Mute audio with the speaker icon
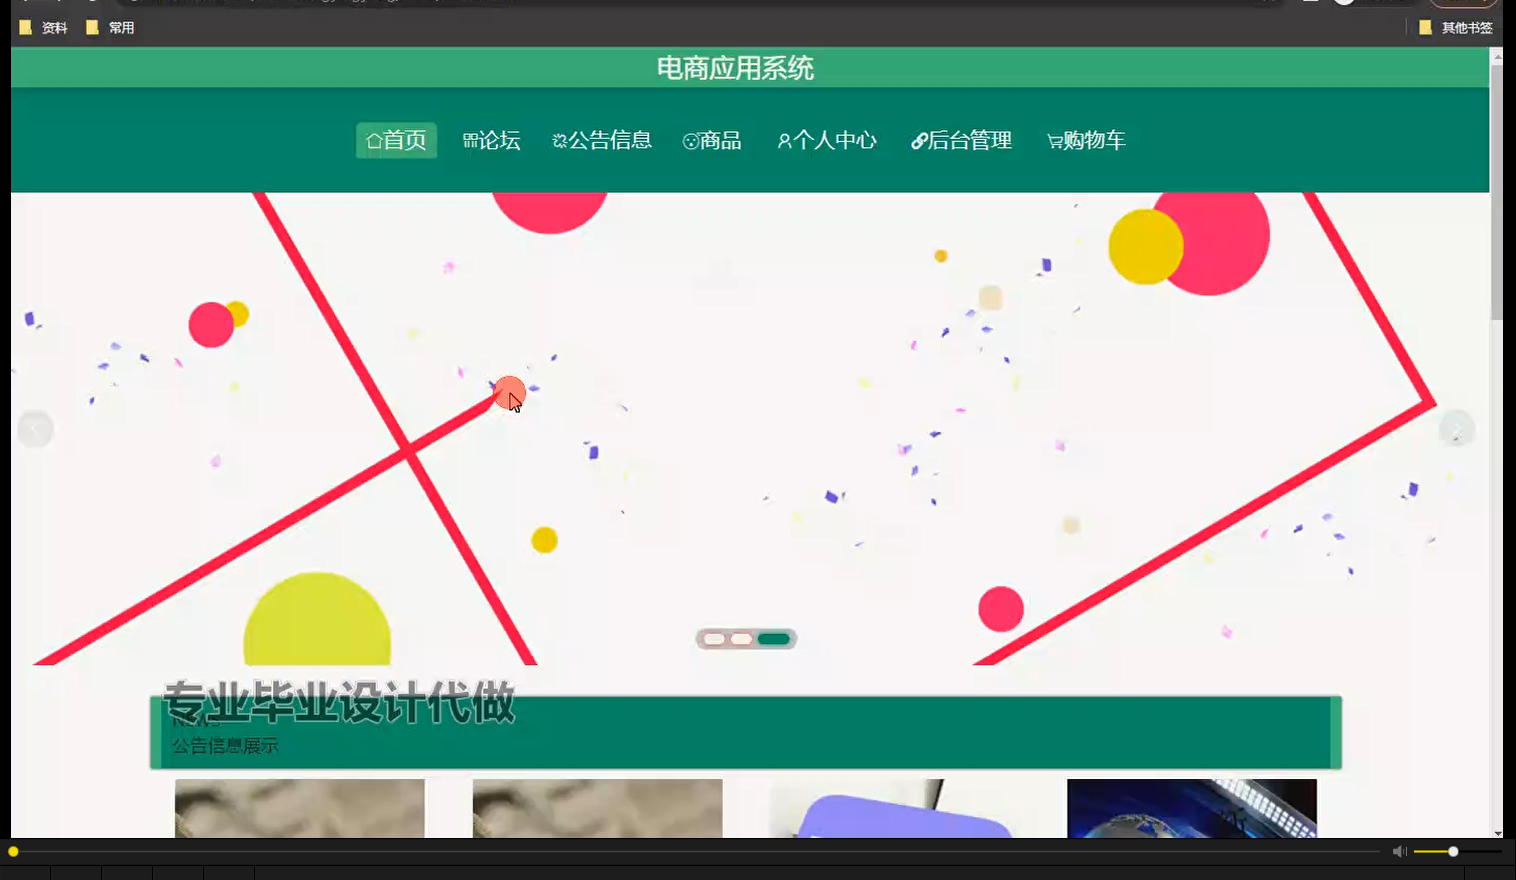The width and height of the screenshot is (1516, 880). coord(1399,850)
